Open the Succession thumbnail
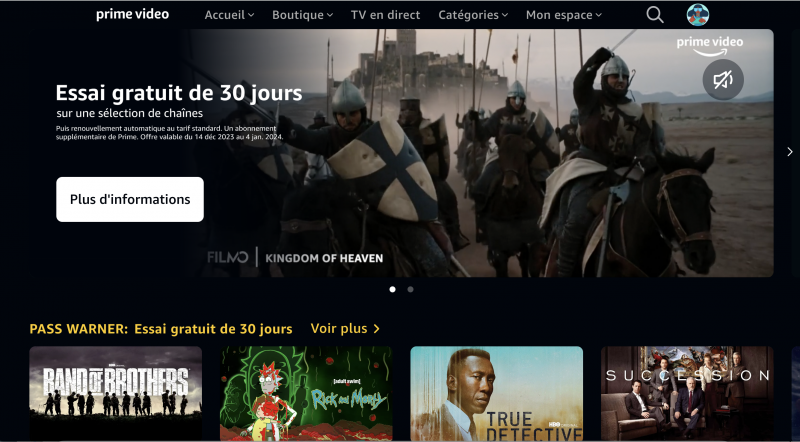Image resolution: width=800 pixels, height=442 pixels. point(687,393)
